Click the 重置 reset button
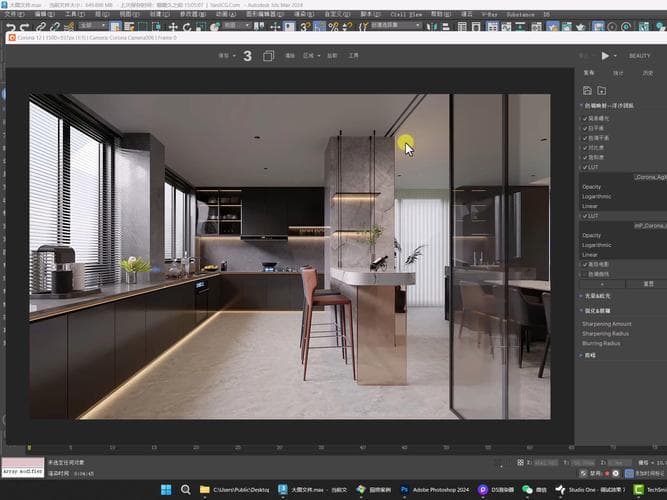Screen dimensions: 667x500 coord(648,284)
